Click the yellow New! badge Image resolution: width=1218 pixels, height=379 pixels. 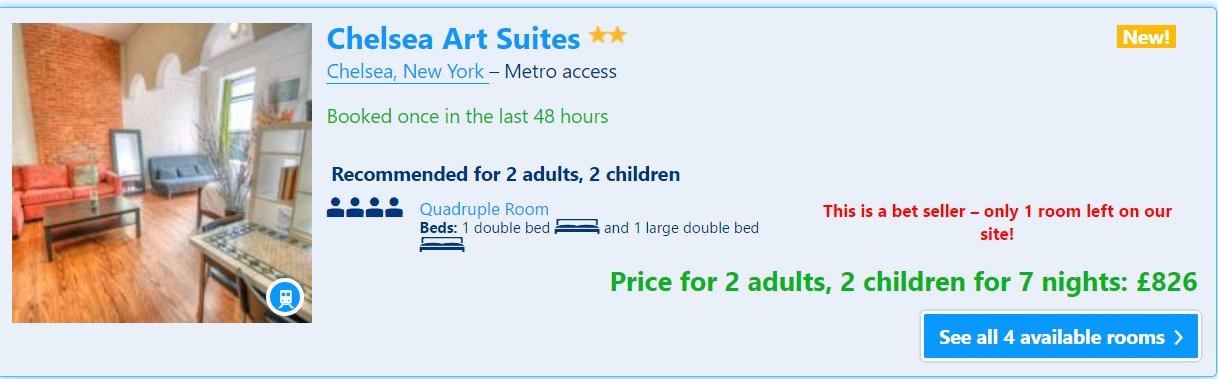click(1146, 37)
